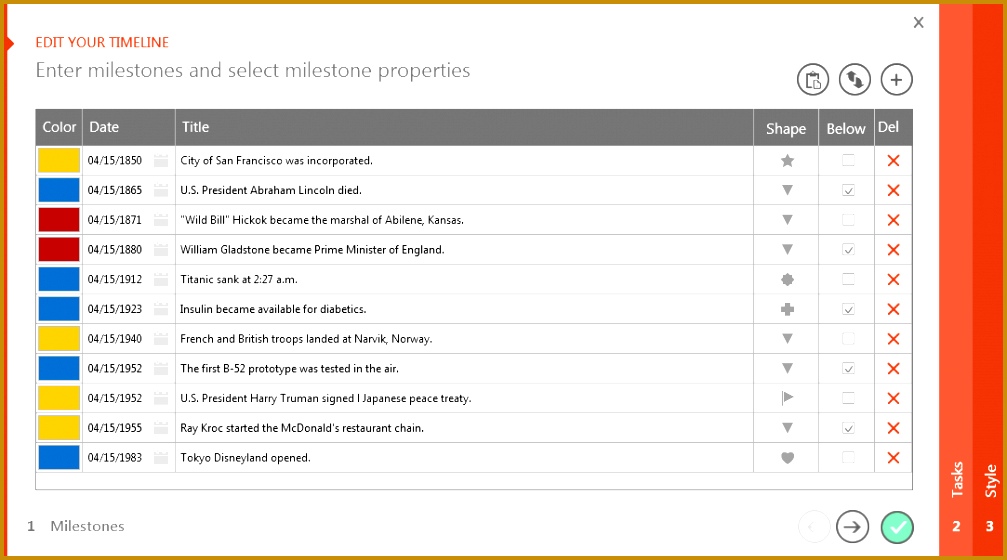Image resolution: width=1007 pixels, height=560 pixels.
Task: Open calendar picker for 04/15/1850 date
Action: click(x=161, y=161)
